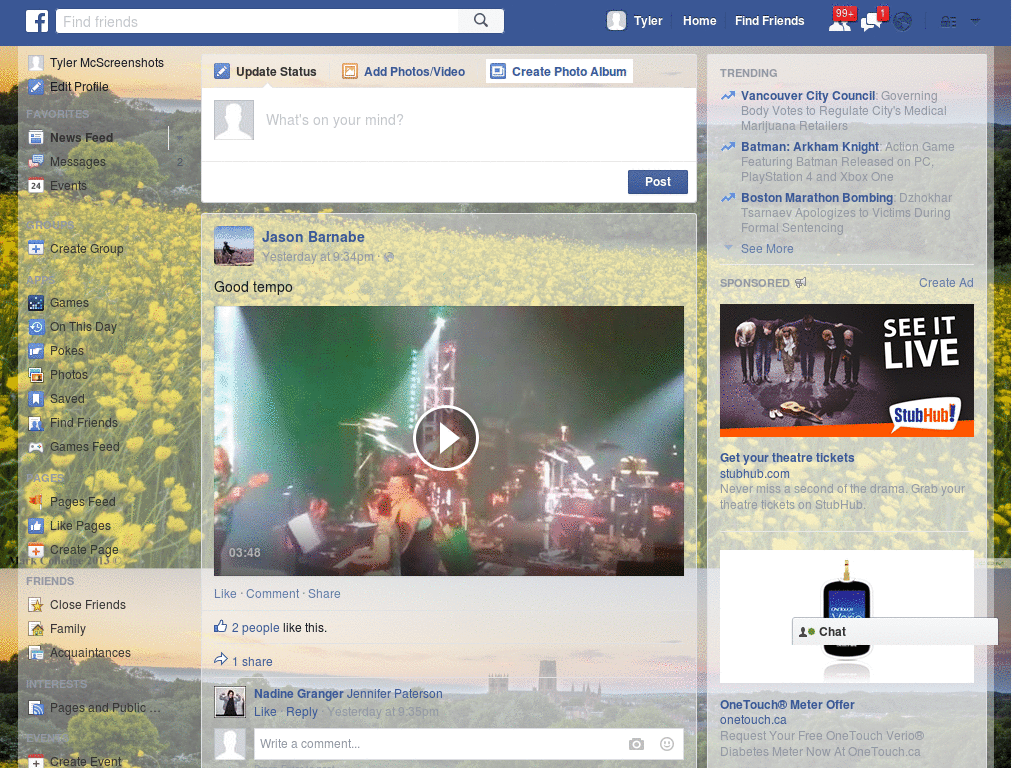Open Pokes in the sidebar
The image size is (1024, 768).
tap(56, 351)
